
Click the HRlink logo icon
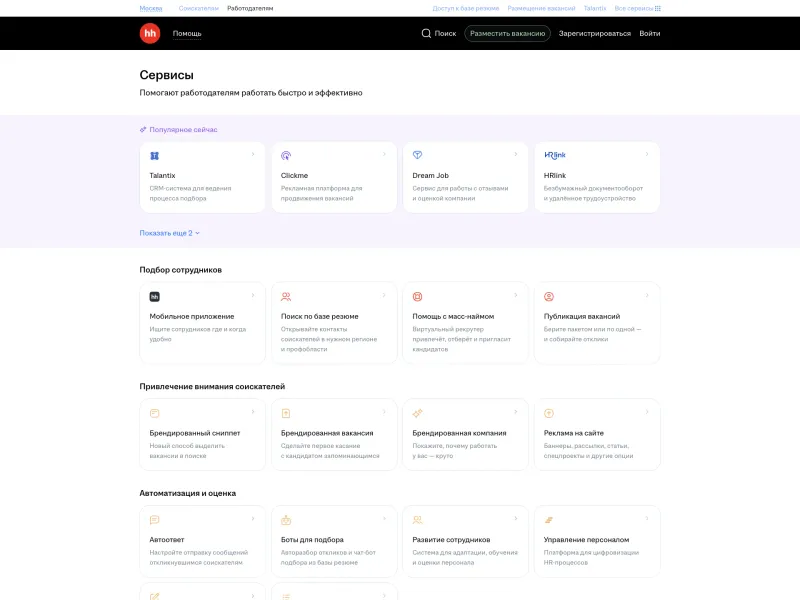click(x=555, y=155)
